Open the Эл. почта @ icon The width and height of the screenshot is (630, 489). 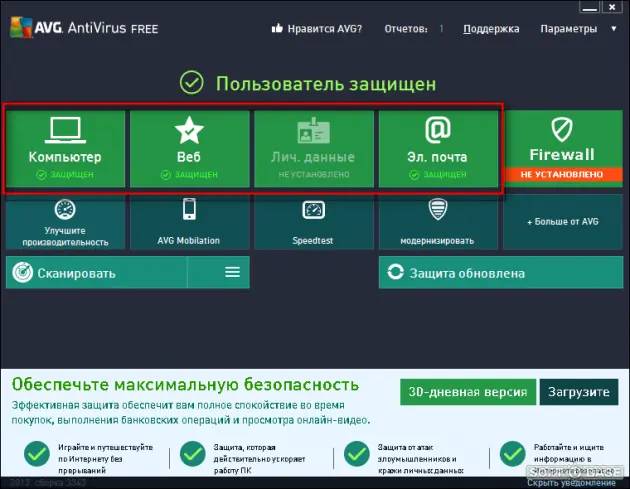click(438, 129)
